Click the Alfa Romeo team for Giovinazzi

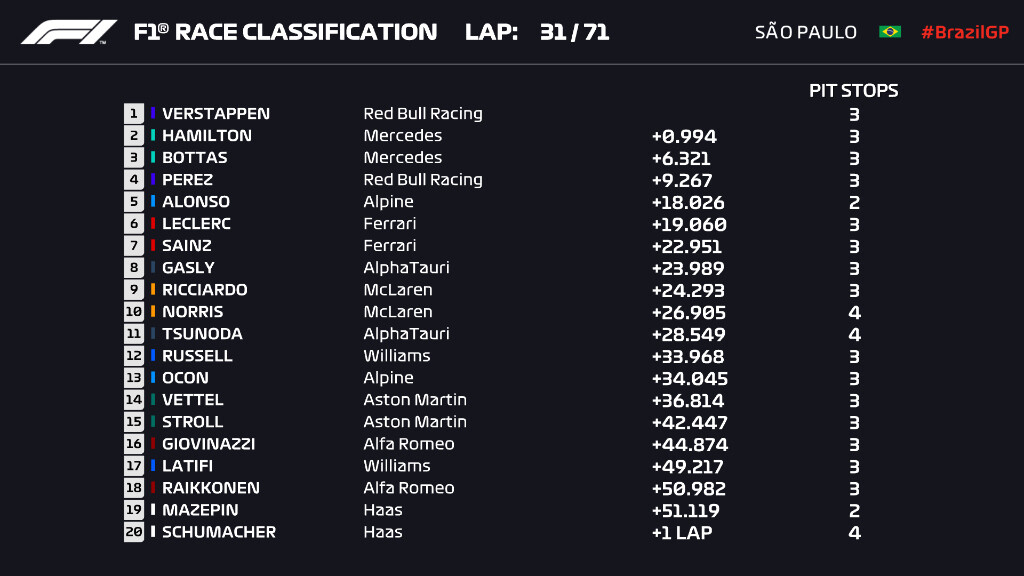408,444
